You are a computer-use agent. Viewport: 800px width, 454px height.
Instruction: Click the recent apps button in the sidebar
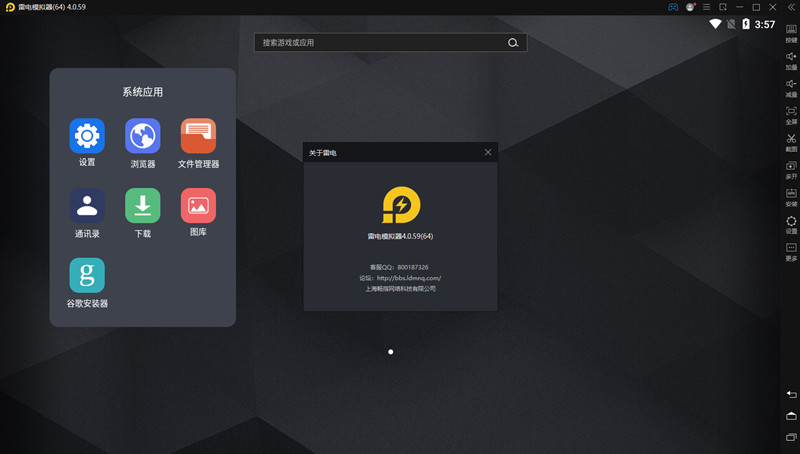click(791, 437)
